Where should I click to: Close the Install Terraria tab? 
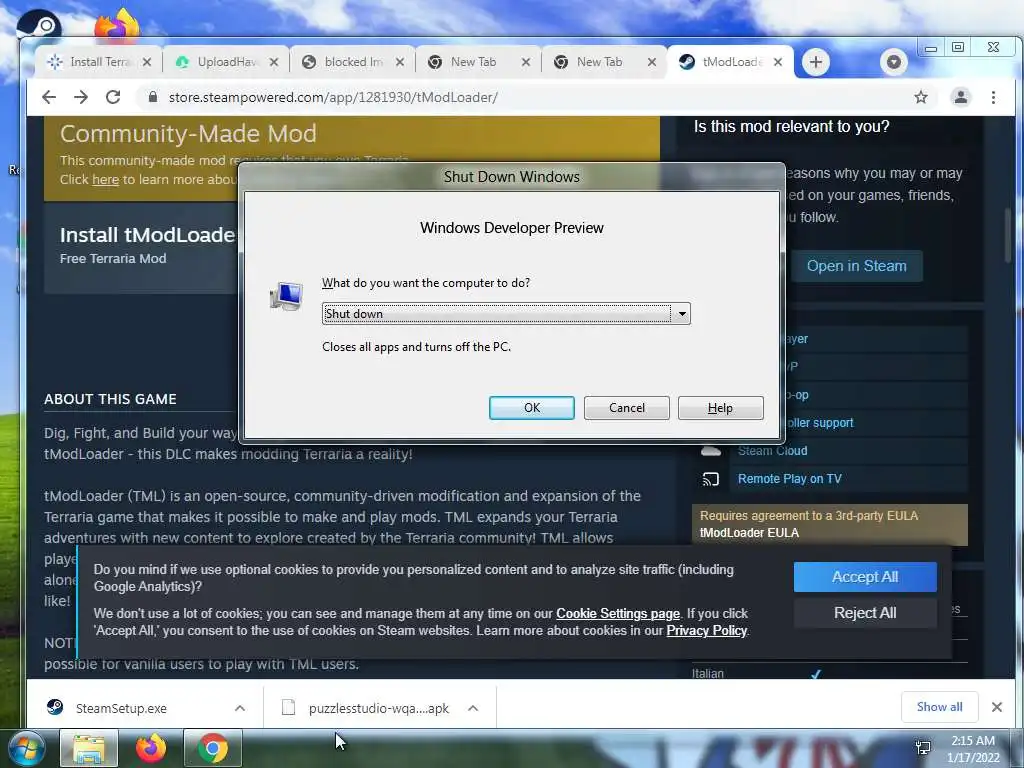[x=147, y=62]
